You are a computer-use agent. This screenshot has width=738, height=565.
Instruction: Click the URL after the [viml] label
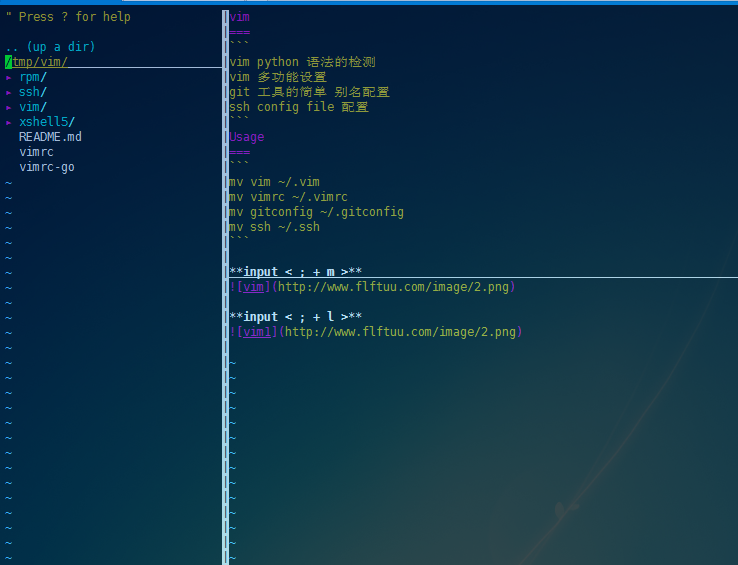400,332
